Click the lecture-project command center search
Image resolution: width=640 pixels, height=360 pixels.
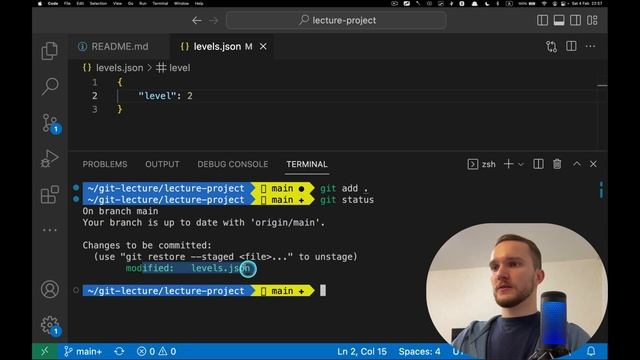coord(336,20)
